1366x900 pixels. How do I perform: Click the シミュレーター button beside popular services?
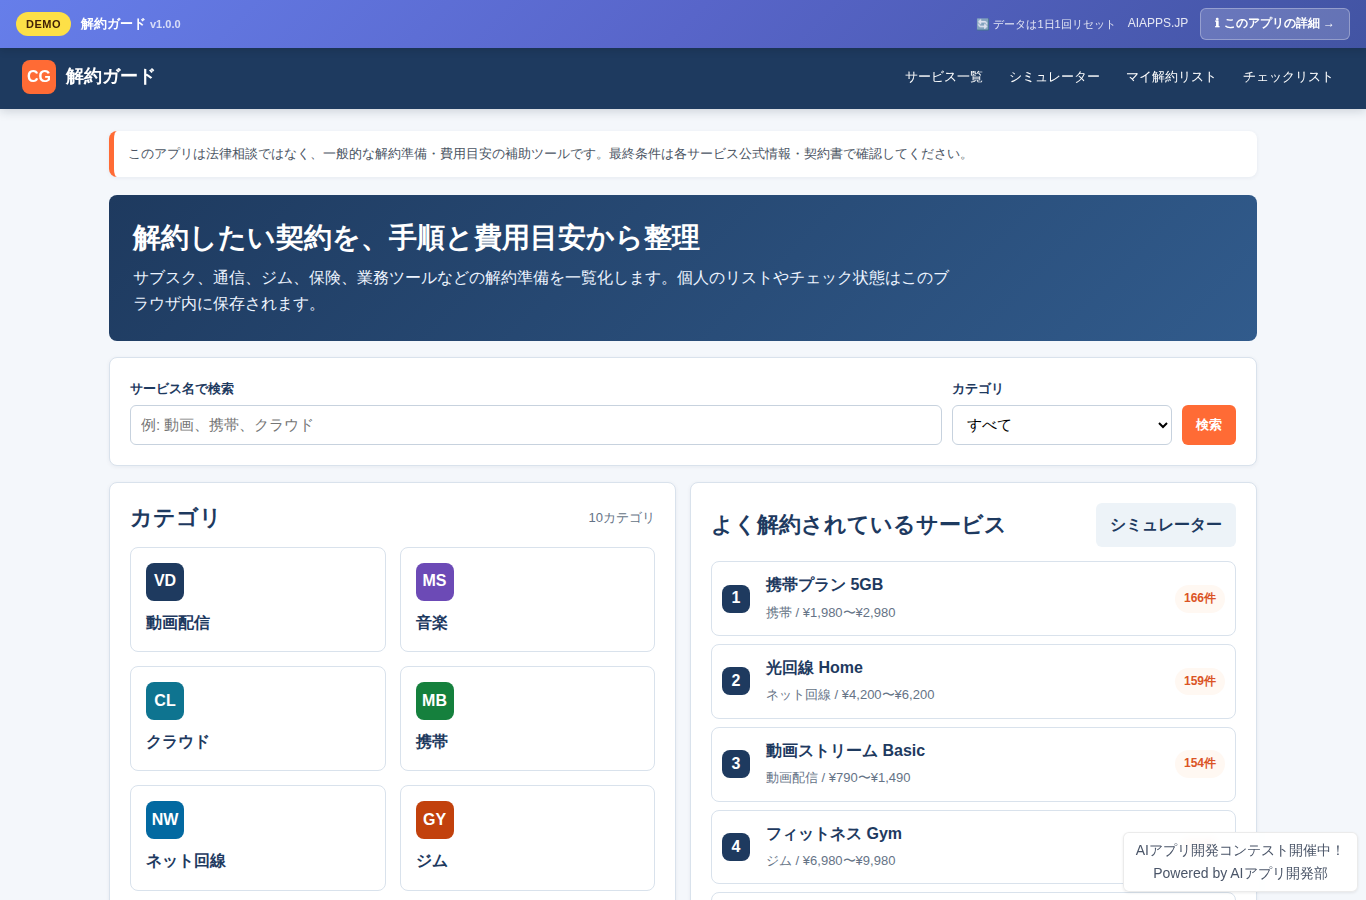(1166, 525)
